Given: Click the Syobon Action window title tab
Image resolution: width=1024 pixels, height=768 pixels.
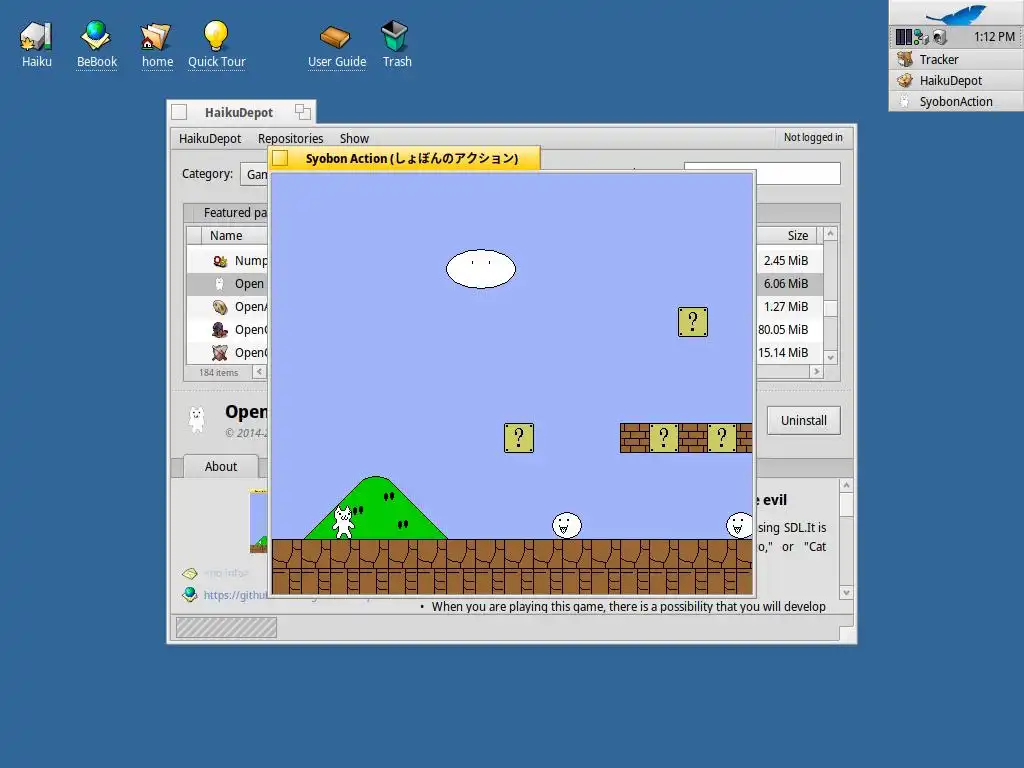Looking at the screenshot, I should [411, 159].
